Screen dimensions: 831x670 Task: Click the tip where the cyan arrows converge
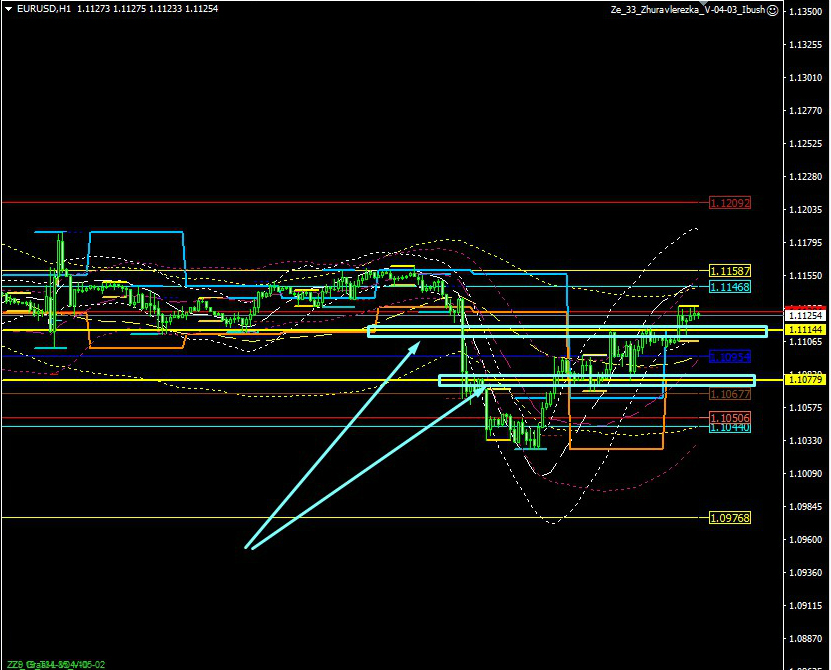247,547
